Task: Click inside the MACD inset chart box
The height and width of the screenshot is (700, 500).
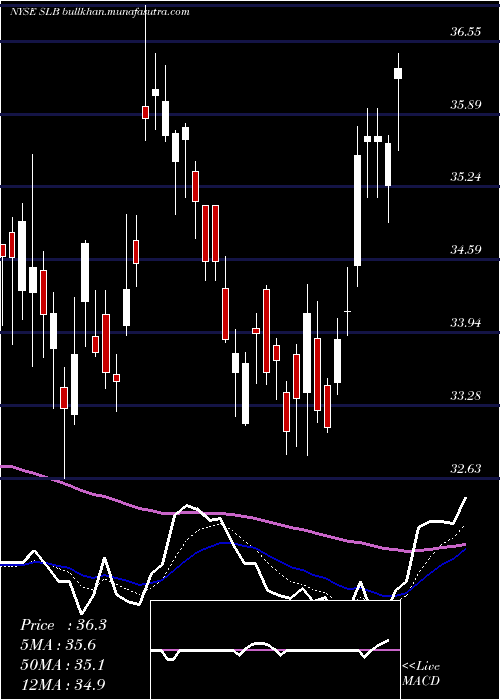Action: (x=275, y=650)
